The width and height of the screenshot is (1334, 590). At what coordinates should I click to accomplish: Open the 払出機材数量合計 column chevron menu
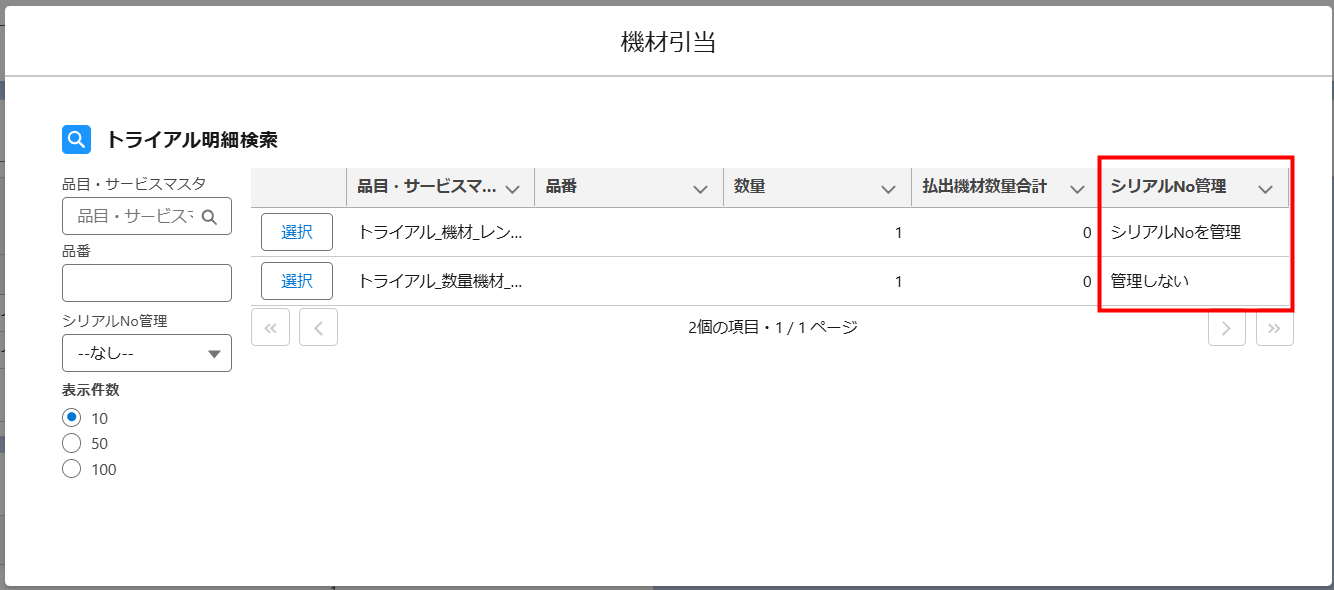[x=1077, y=188]
